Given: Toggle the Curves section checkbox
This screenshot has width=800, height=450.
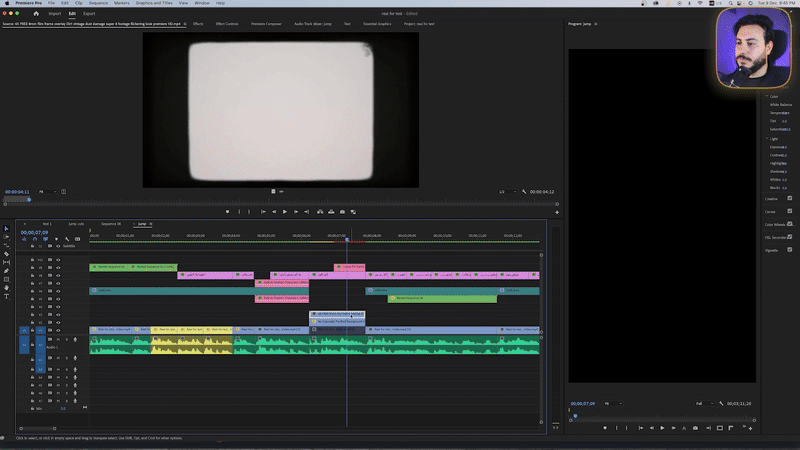Looking at the screenshot, I should click(790, 211).
